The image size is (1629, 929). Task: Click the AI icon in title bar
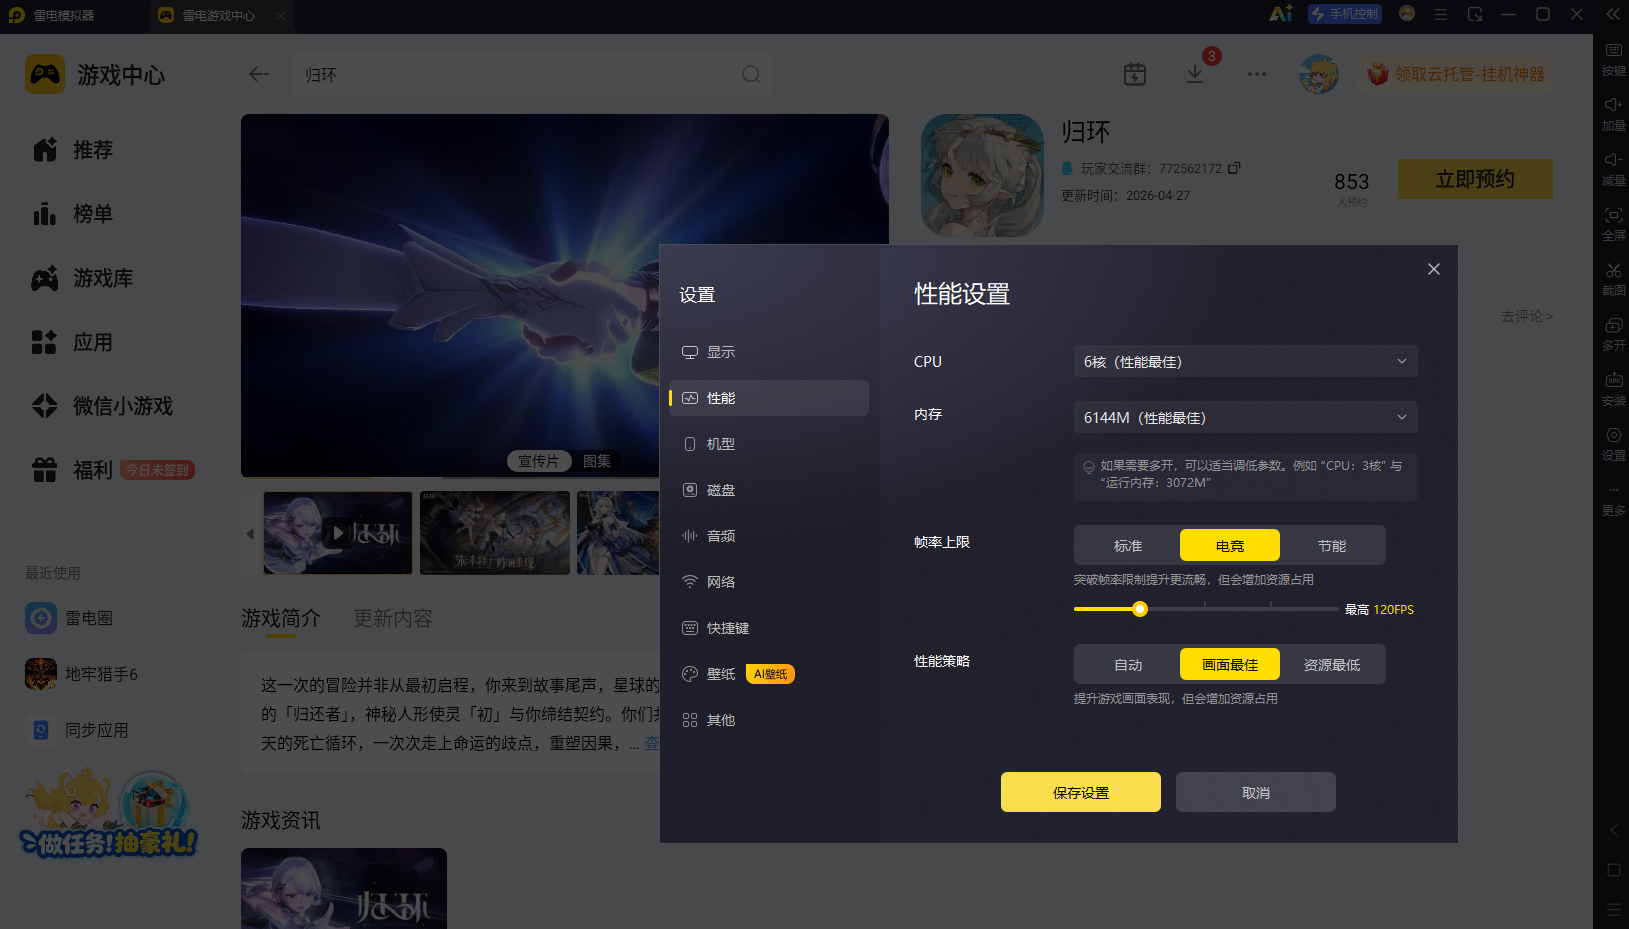[1281, 14]
